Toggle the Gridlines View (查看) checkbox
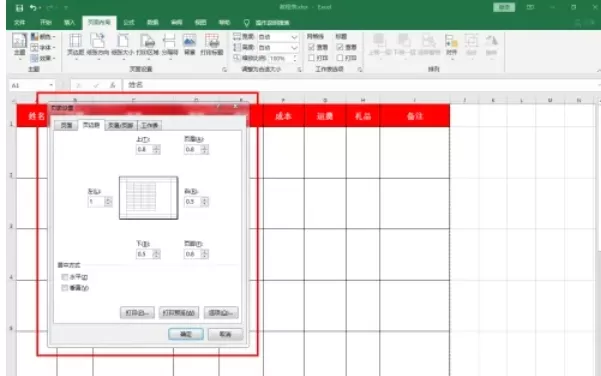Viewport: 601px width, 376px height. pos(311,47)
